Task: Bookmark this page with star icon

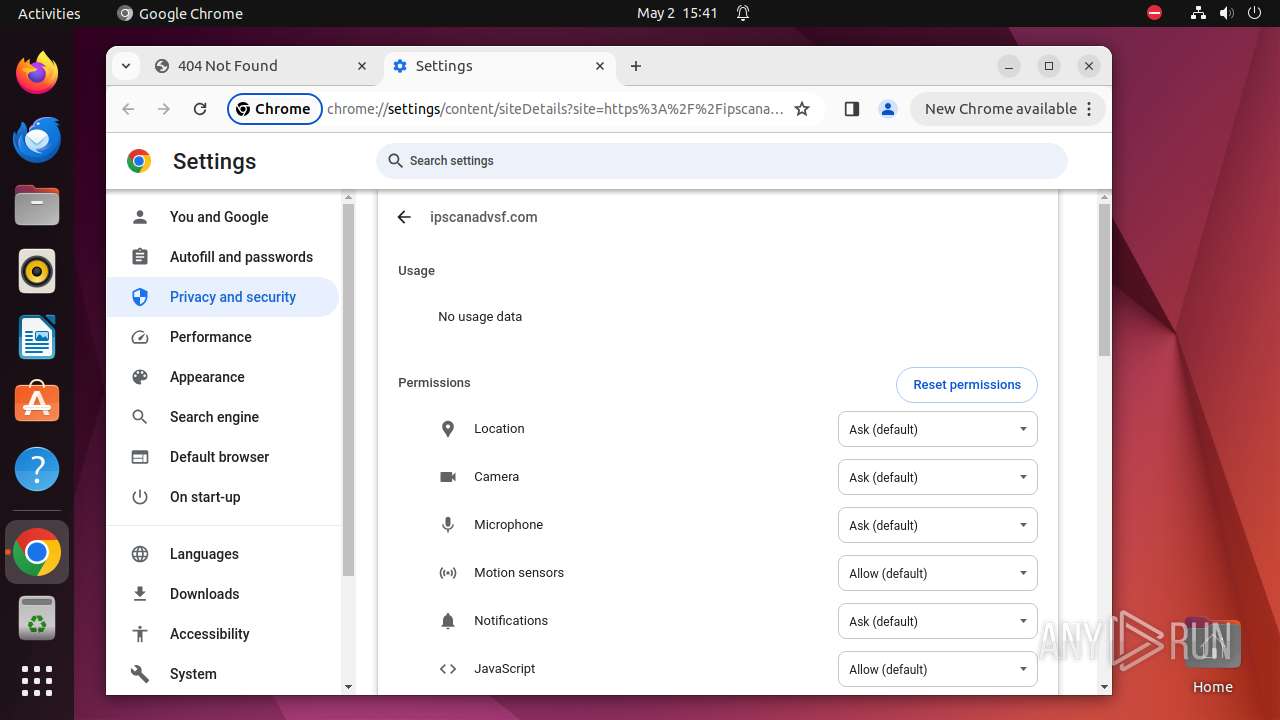Action: [x=802, y=109]
